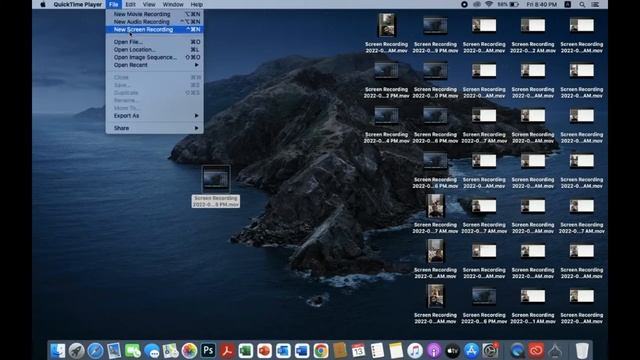Viewport: 640px width, 360px height.
Task: Open Adobe Creative Cloud in dock
Action: pos(536,351)
